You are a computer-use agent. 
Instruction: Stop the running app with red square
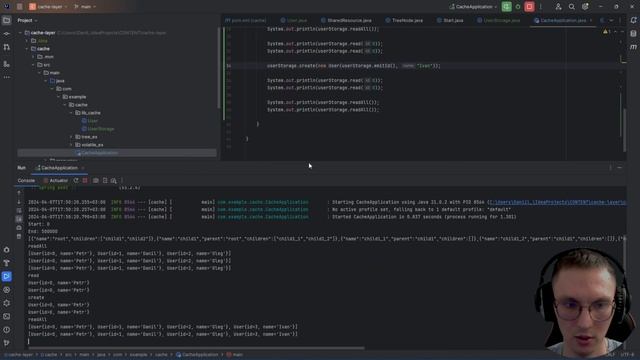pos(529,7)
